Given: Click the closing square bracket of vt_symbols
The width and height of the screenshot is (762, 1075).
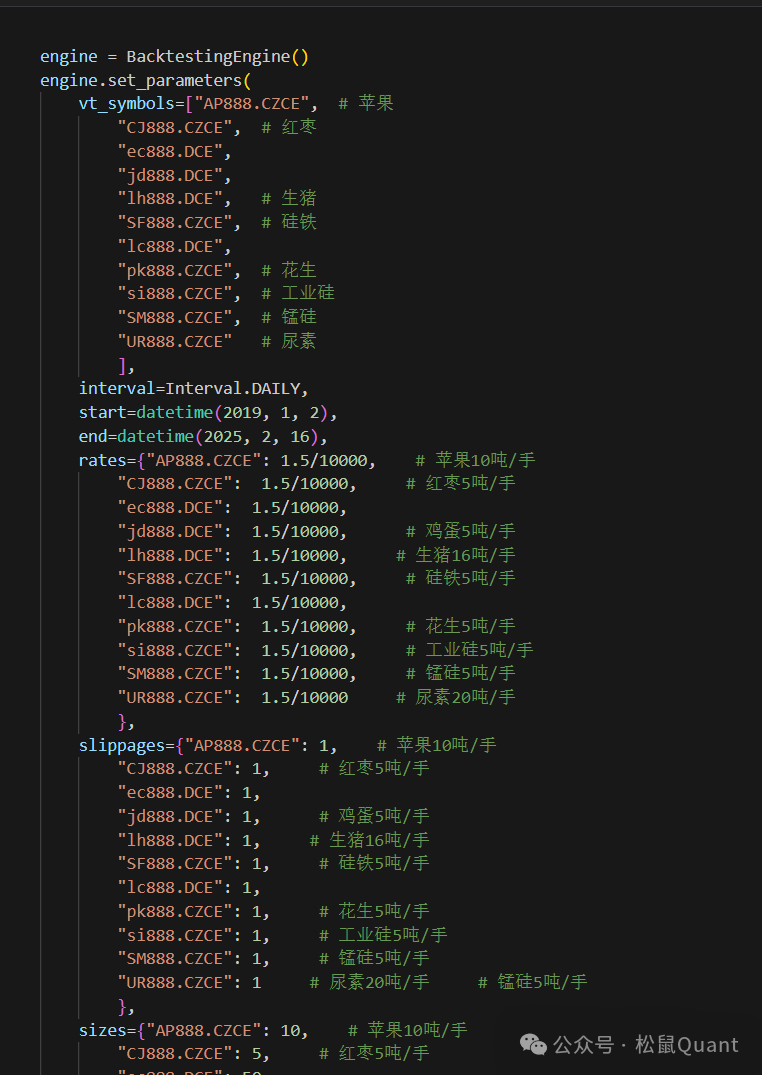Looking at the screenshot, I should coord(122,365).
